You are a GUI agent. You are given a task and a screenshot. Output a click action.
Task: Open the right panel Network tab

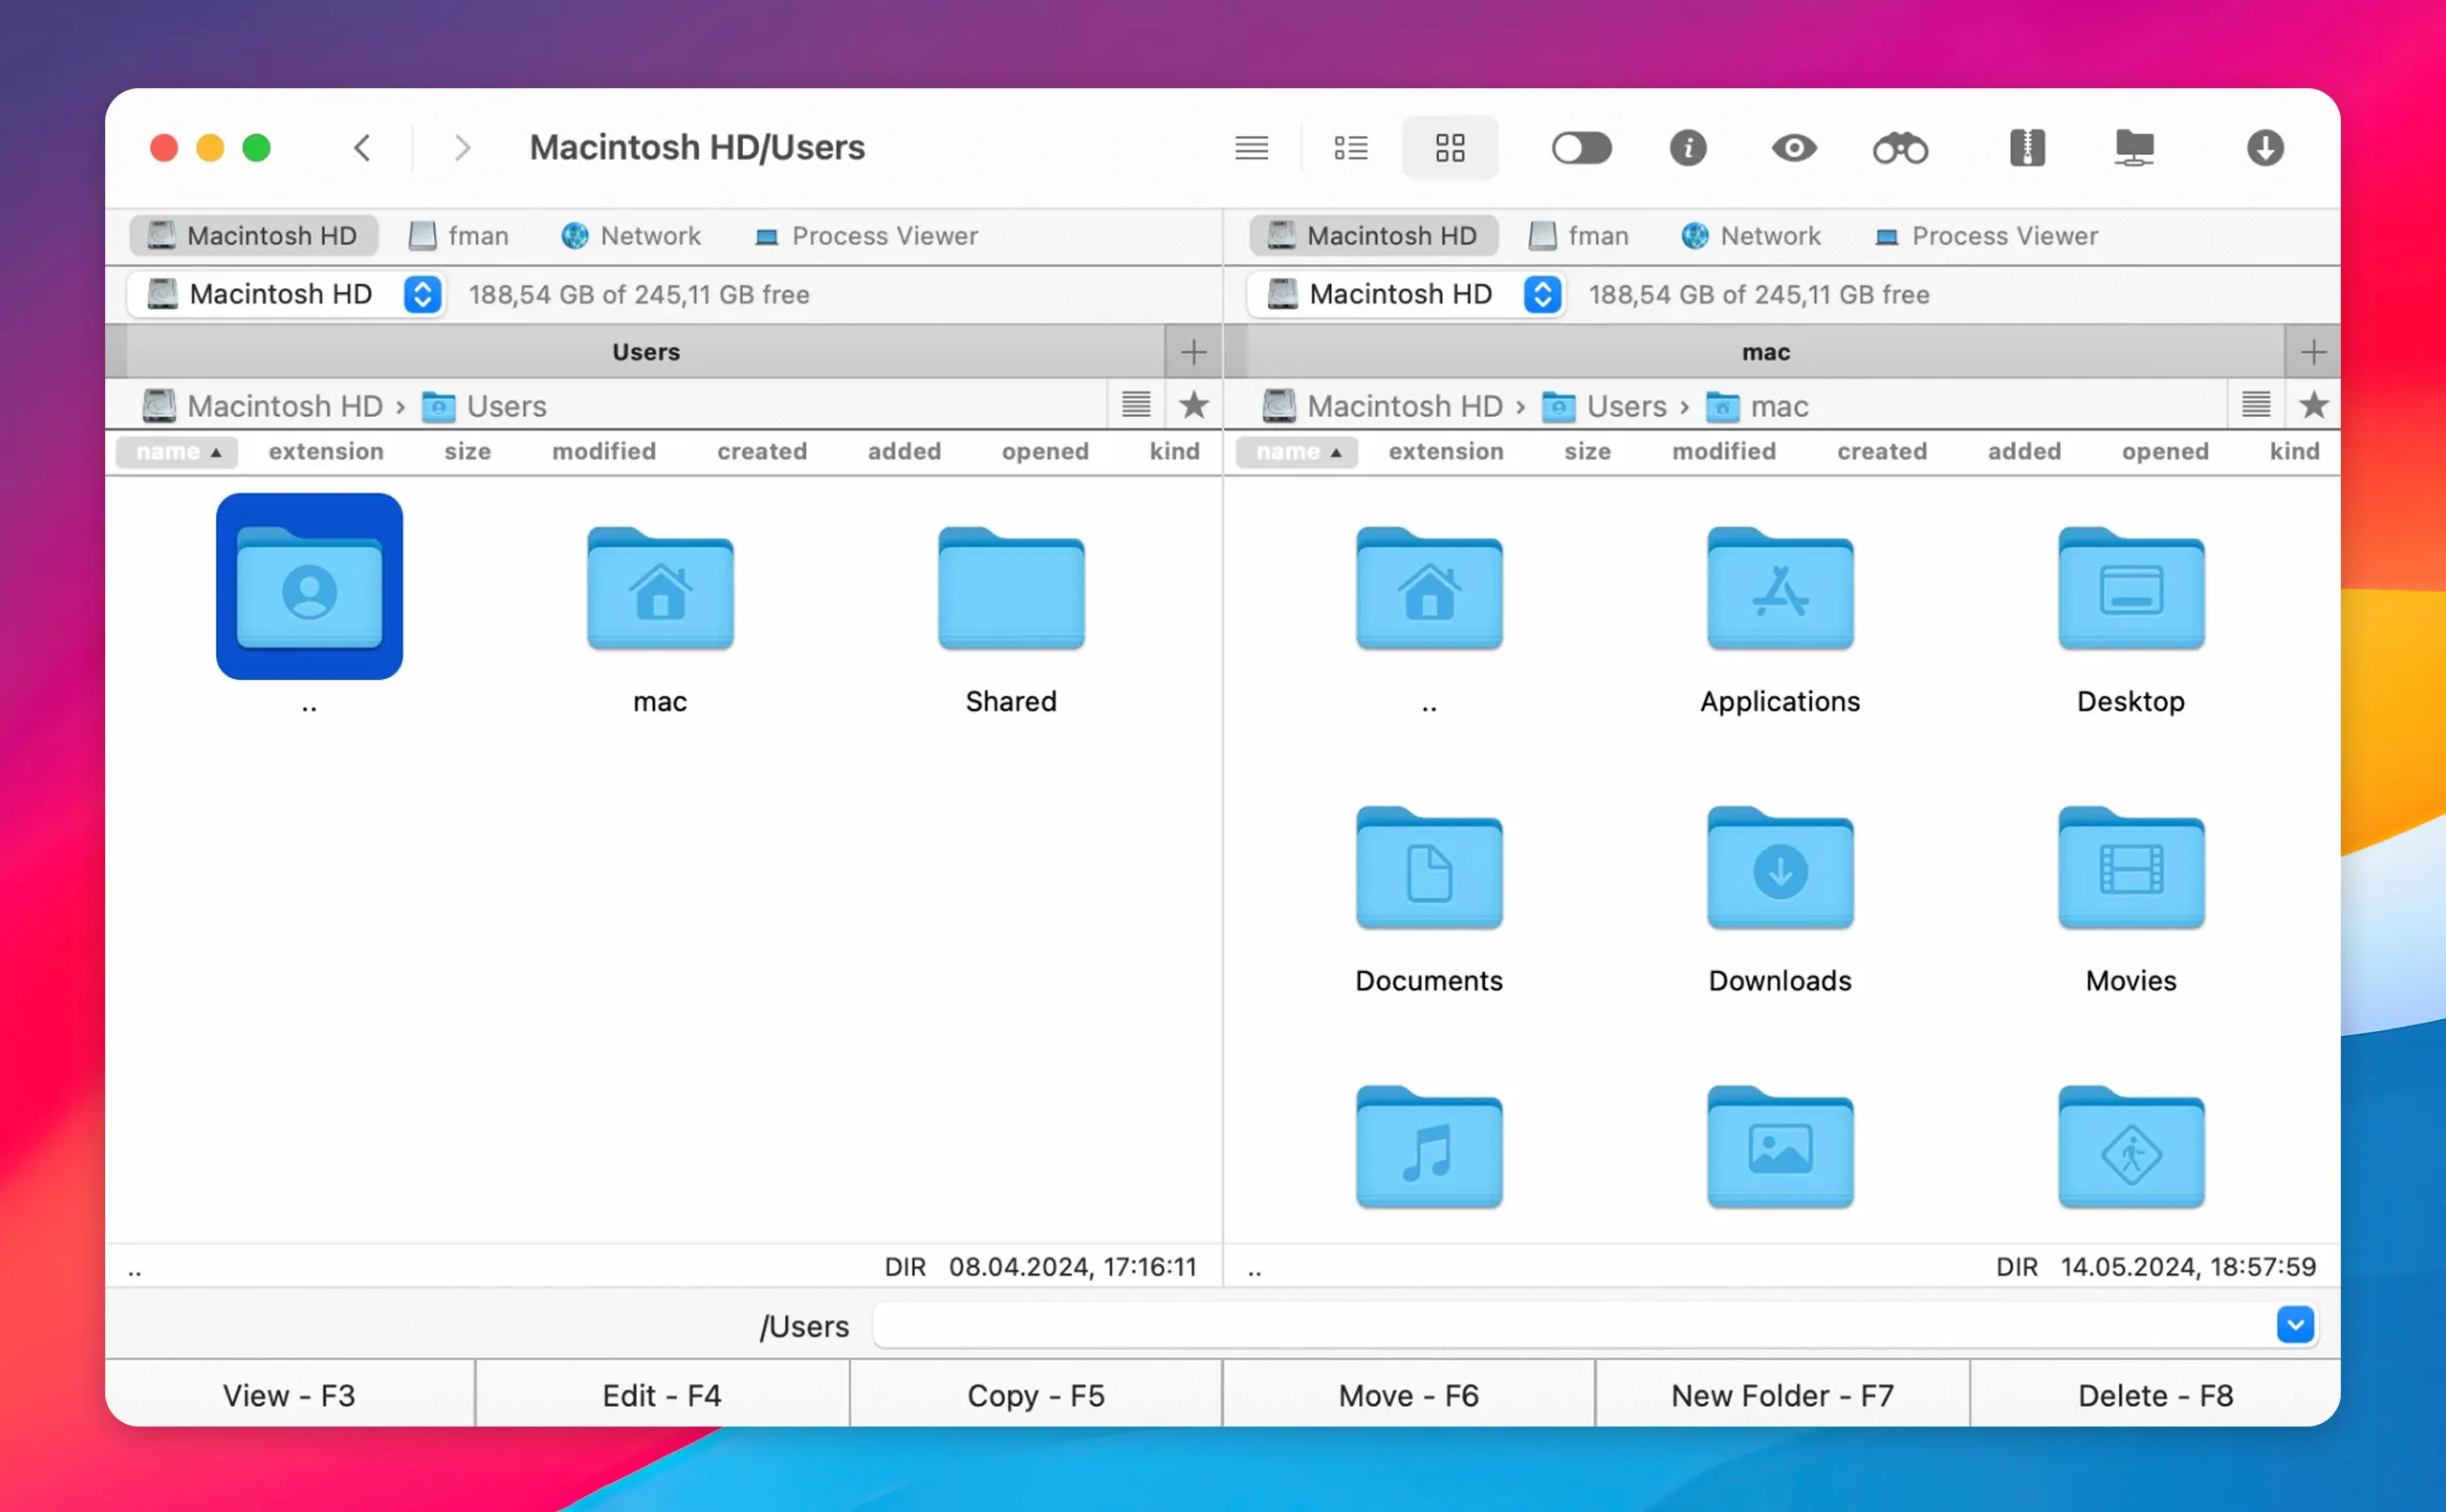(1751, 236)
